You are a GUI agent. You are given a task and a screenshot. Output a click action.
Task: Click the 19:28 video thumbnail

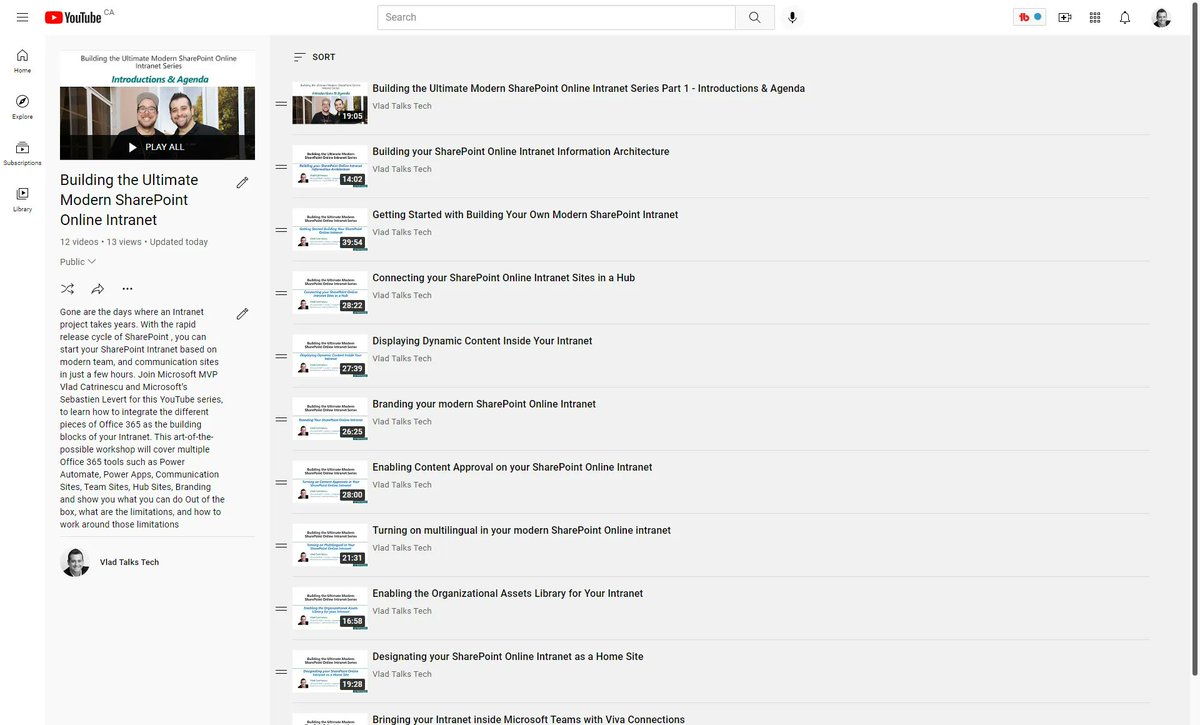pos(330,670)
